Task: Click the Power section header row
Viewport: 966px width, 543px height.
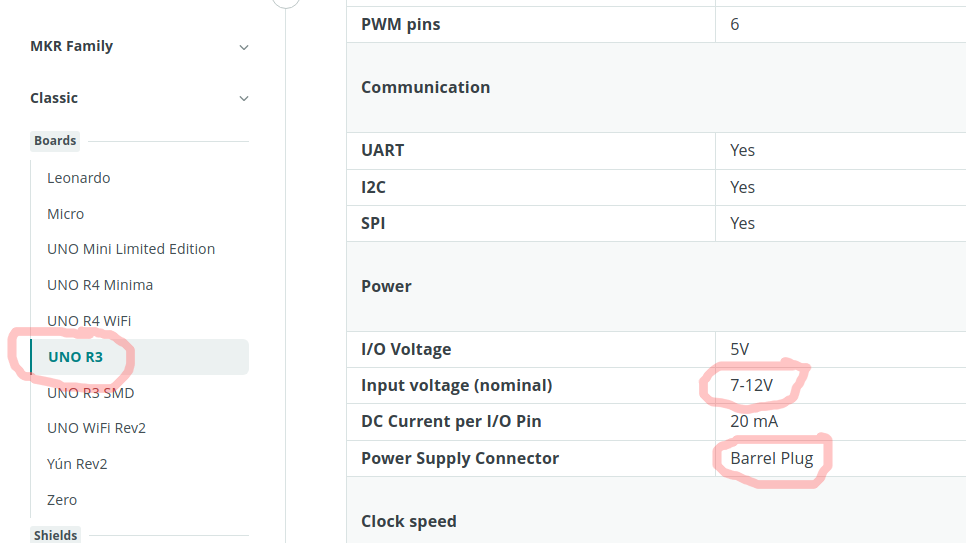Action: [656, 287]
